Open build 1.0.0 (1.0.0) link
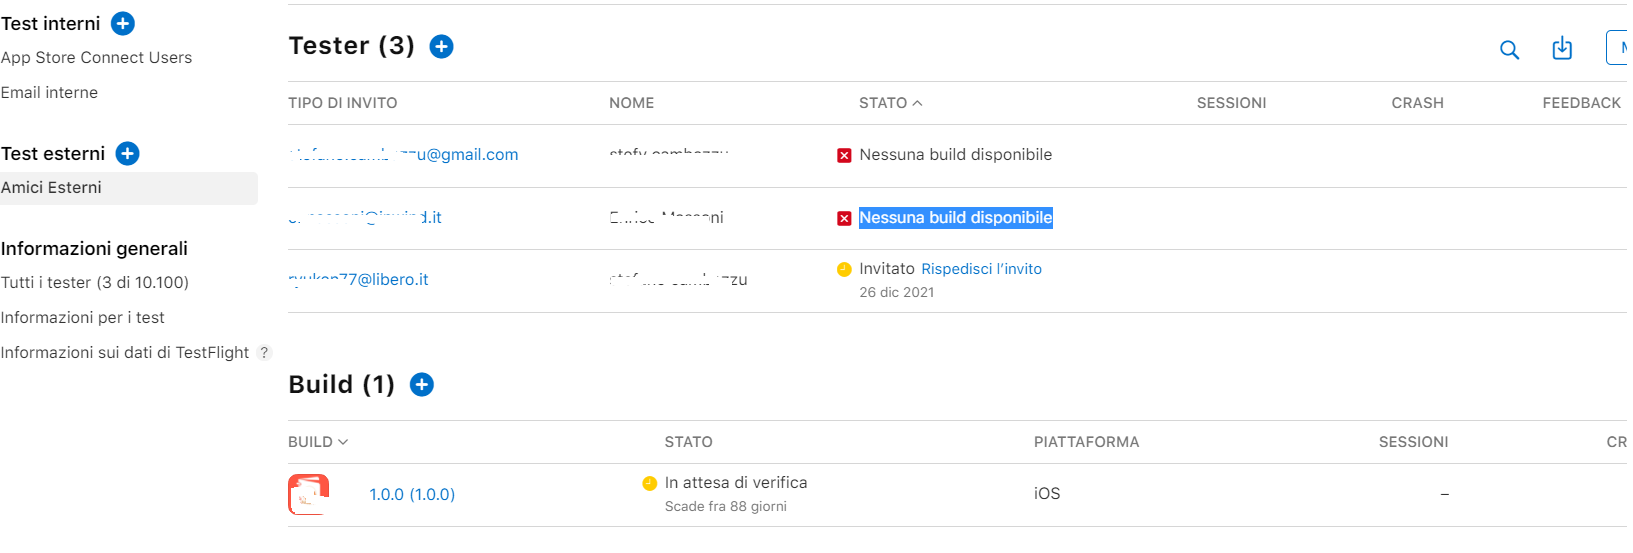1633x553 pixels. point(412,495)
